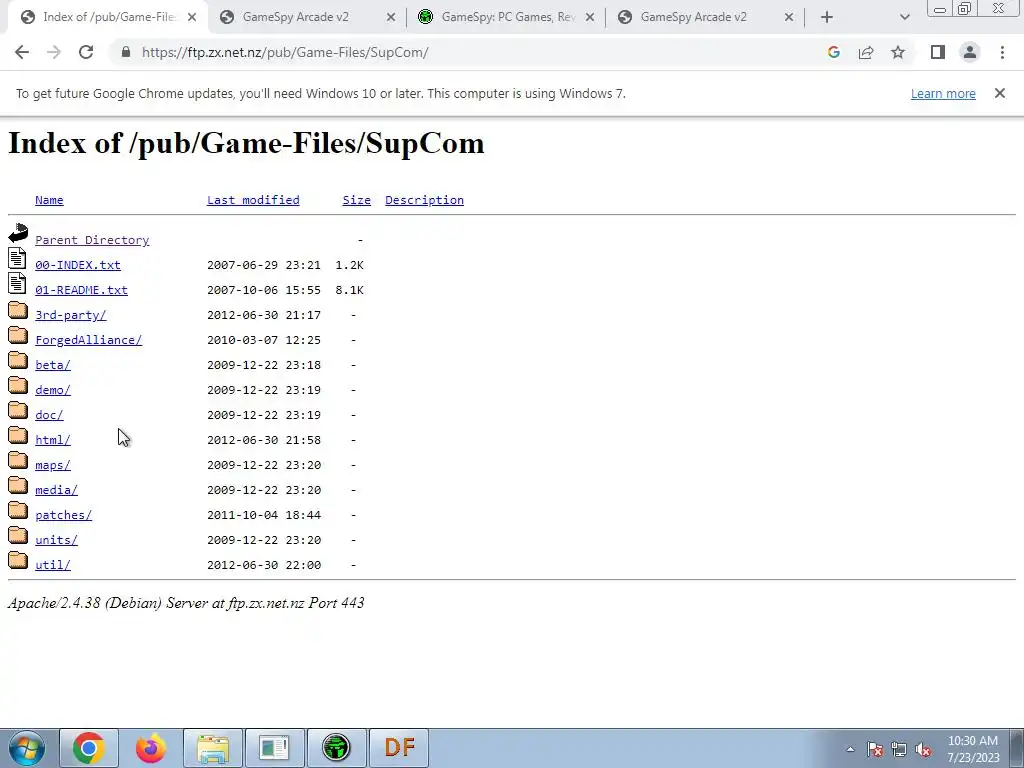Click the folder icon beside maps/
Viewport: 1024px width, 768px height.
coord(18,460)
